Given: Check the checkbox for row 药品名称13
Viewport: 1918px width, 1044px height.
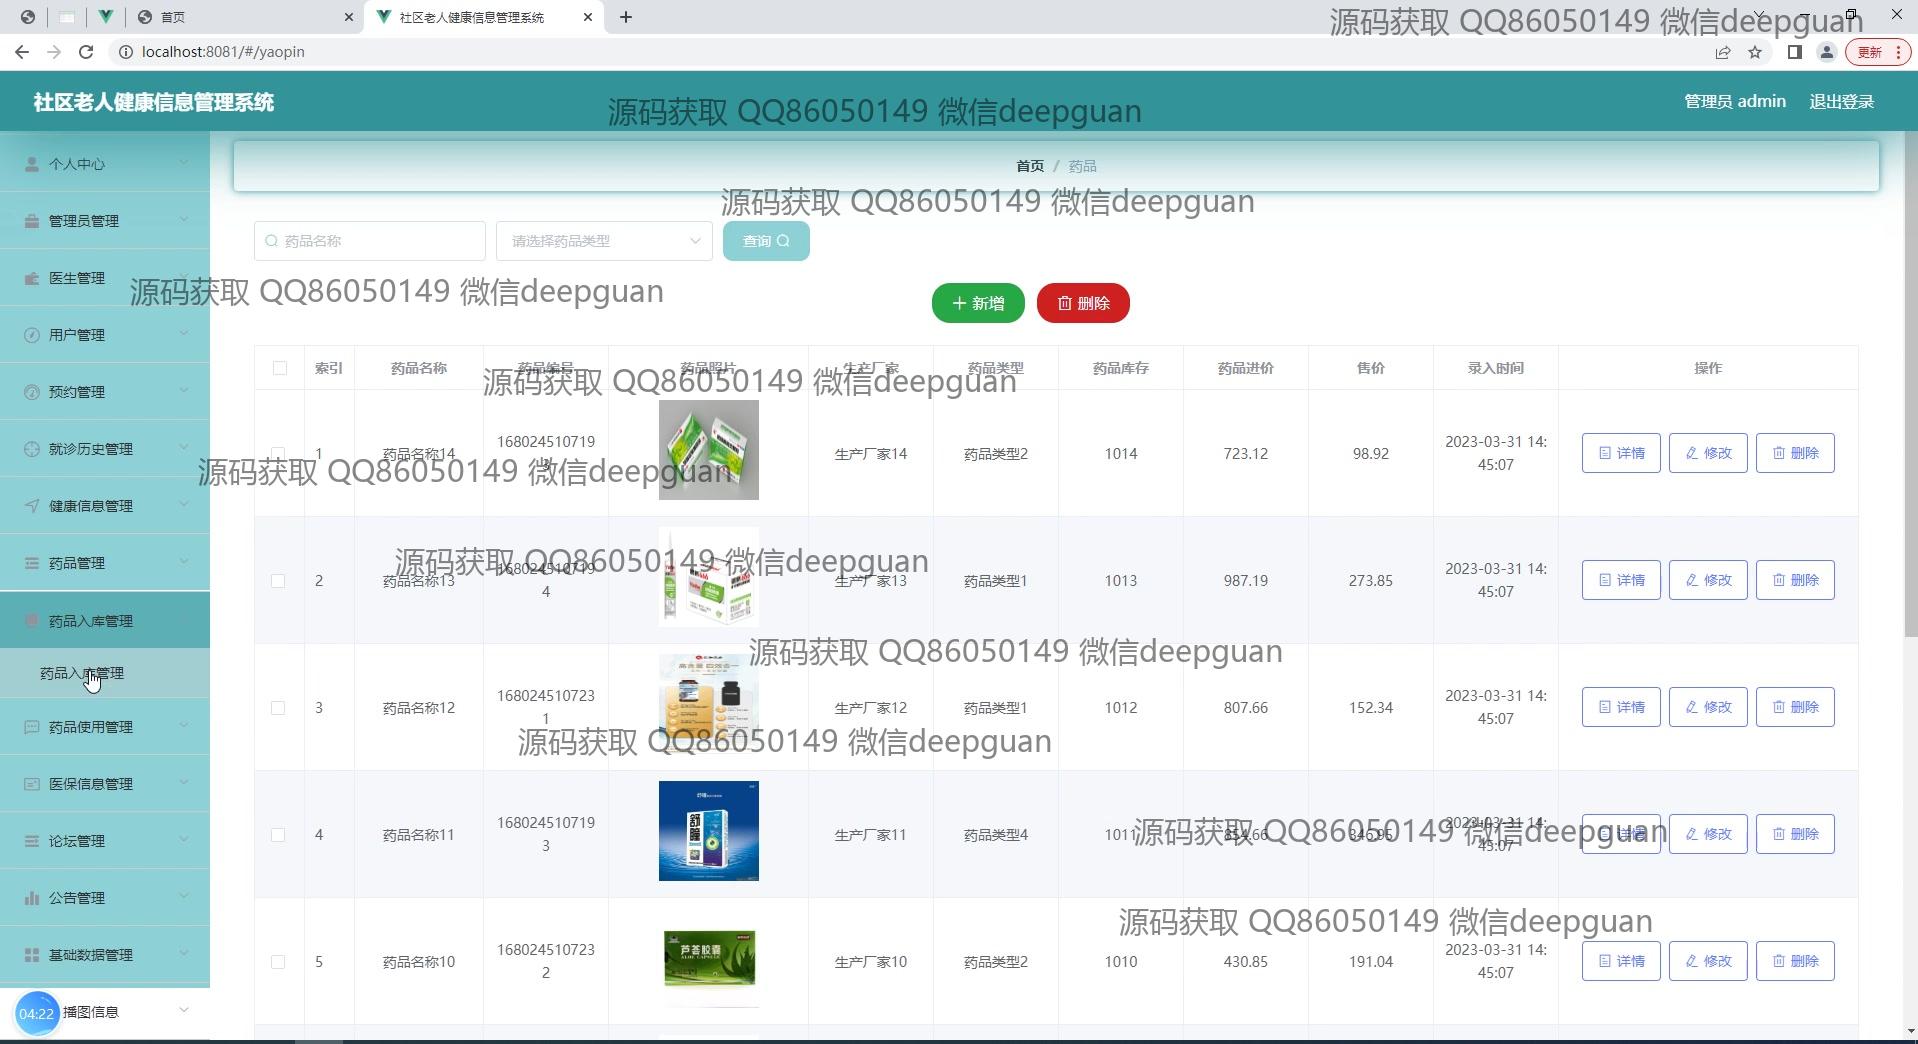Looking at the screenshot, I should 278,581.
